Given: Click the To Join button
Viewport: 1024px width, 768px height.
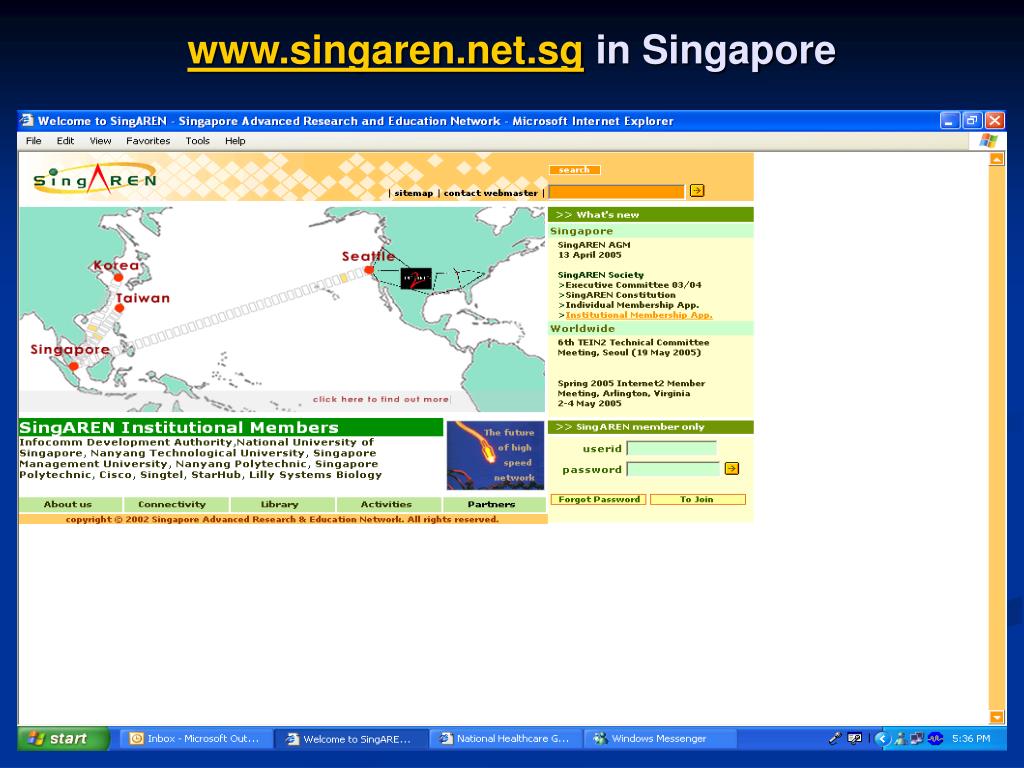Looking at the screenshot, I should pos(697,500).
